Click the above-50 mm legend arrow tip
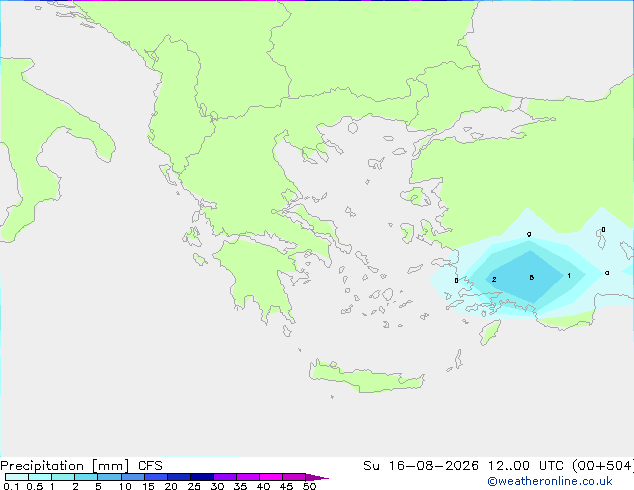Viewport: 634px width, 490px height. point(317,477)
